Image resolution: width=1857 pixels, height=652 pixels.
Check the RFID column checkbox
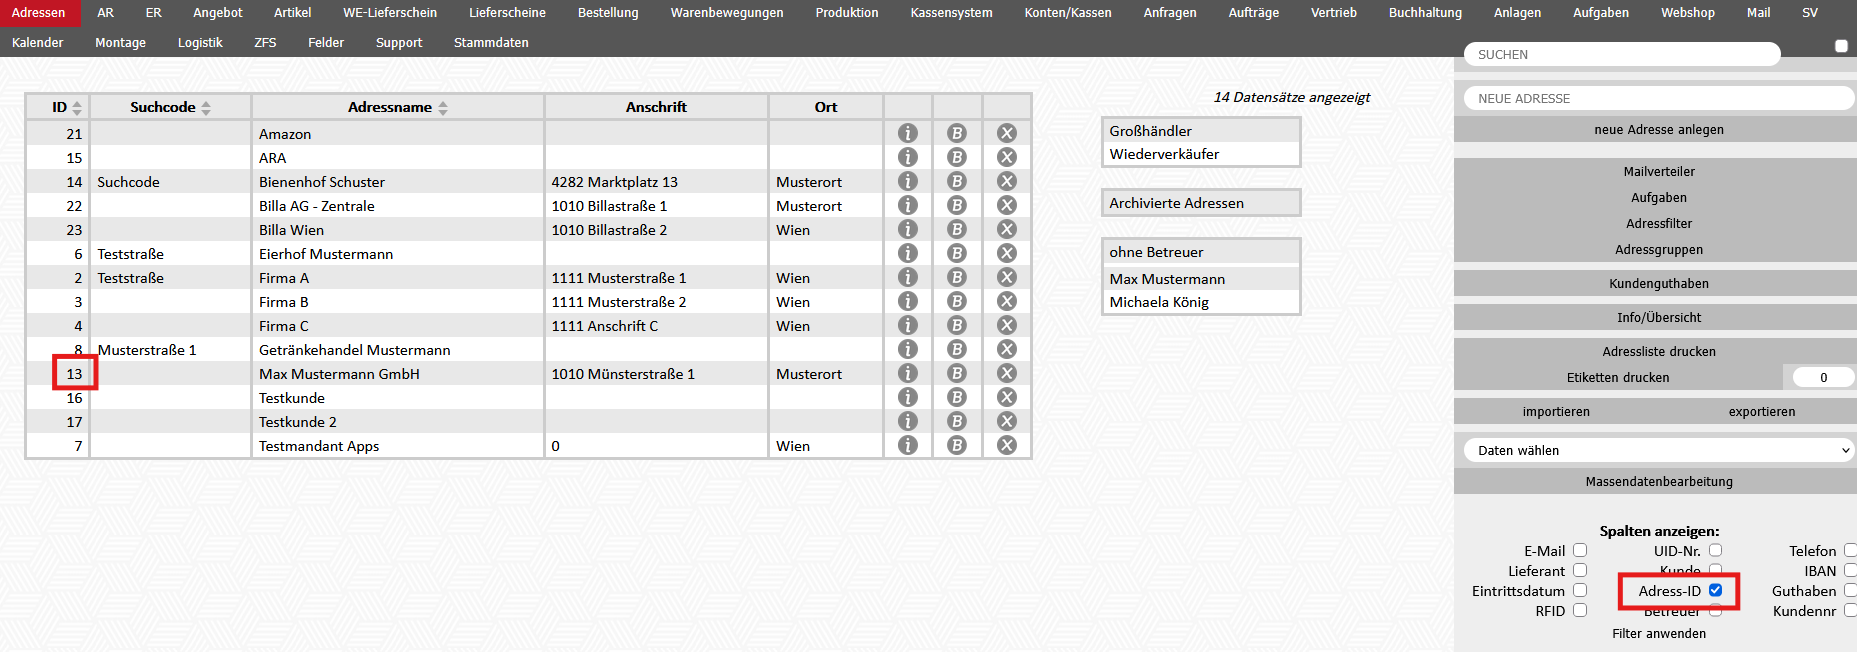[x=1580, y=610]
